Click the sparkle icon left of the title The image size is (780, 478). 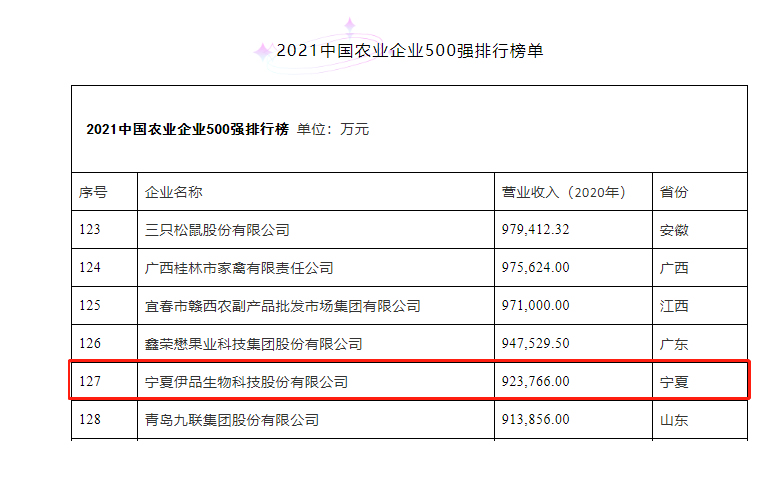coord(262,49)
